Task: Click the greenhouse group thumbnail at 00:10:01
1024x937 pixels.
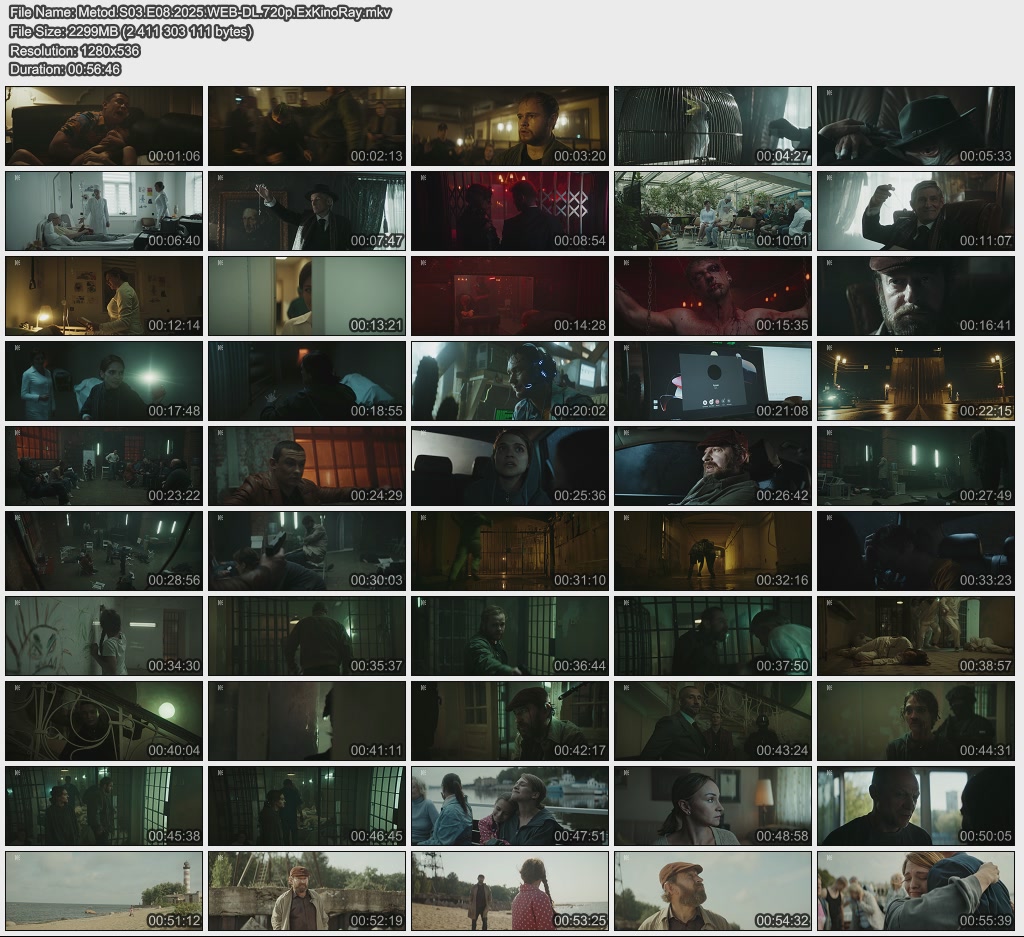Action: (712, 211)
